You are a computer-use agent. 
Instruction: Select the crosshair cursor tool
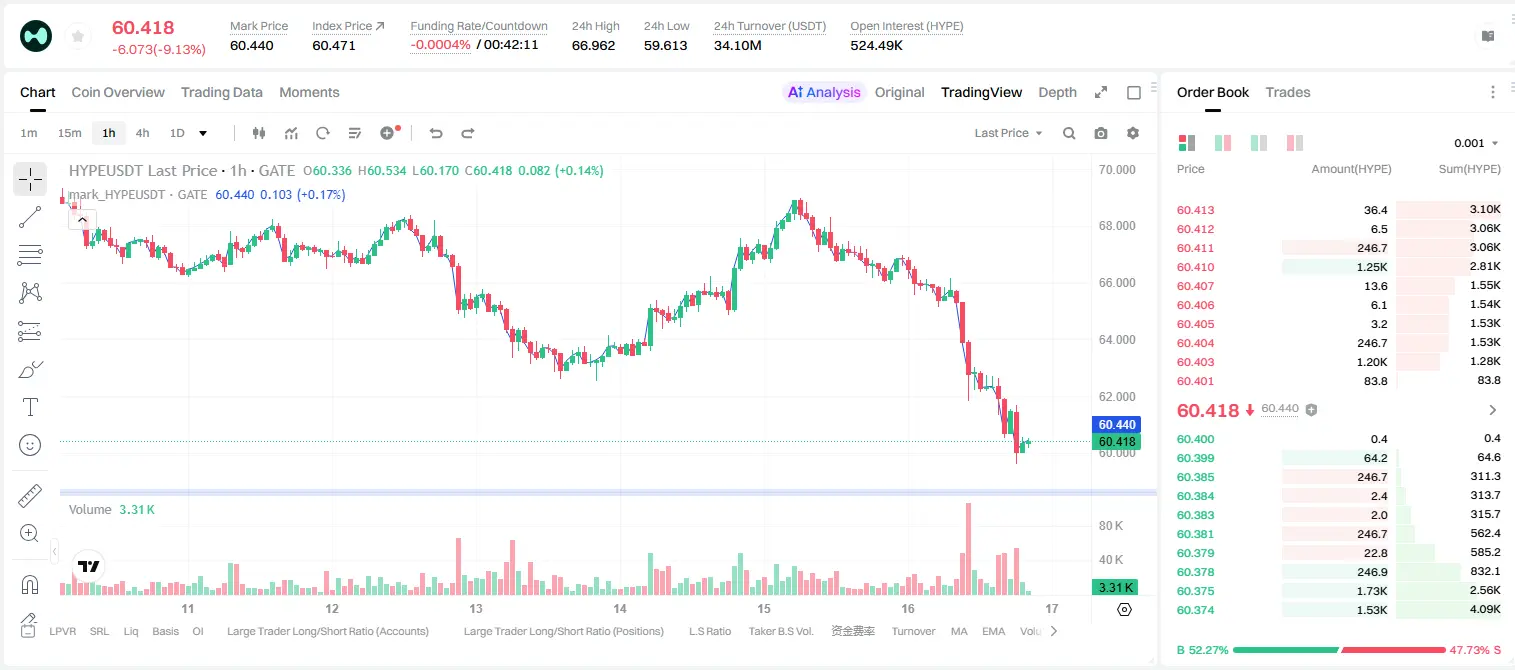(x=30, y=179)
